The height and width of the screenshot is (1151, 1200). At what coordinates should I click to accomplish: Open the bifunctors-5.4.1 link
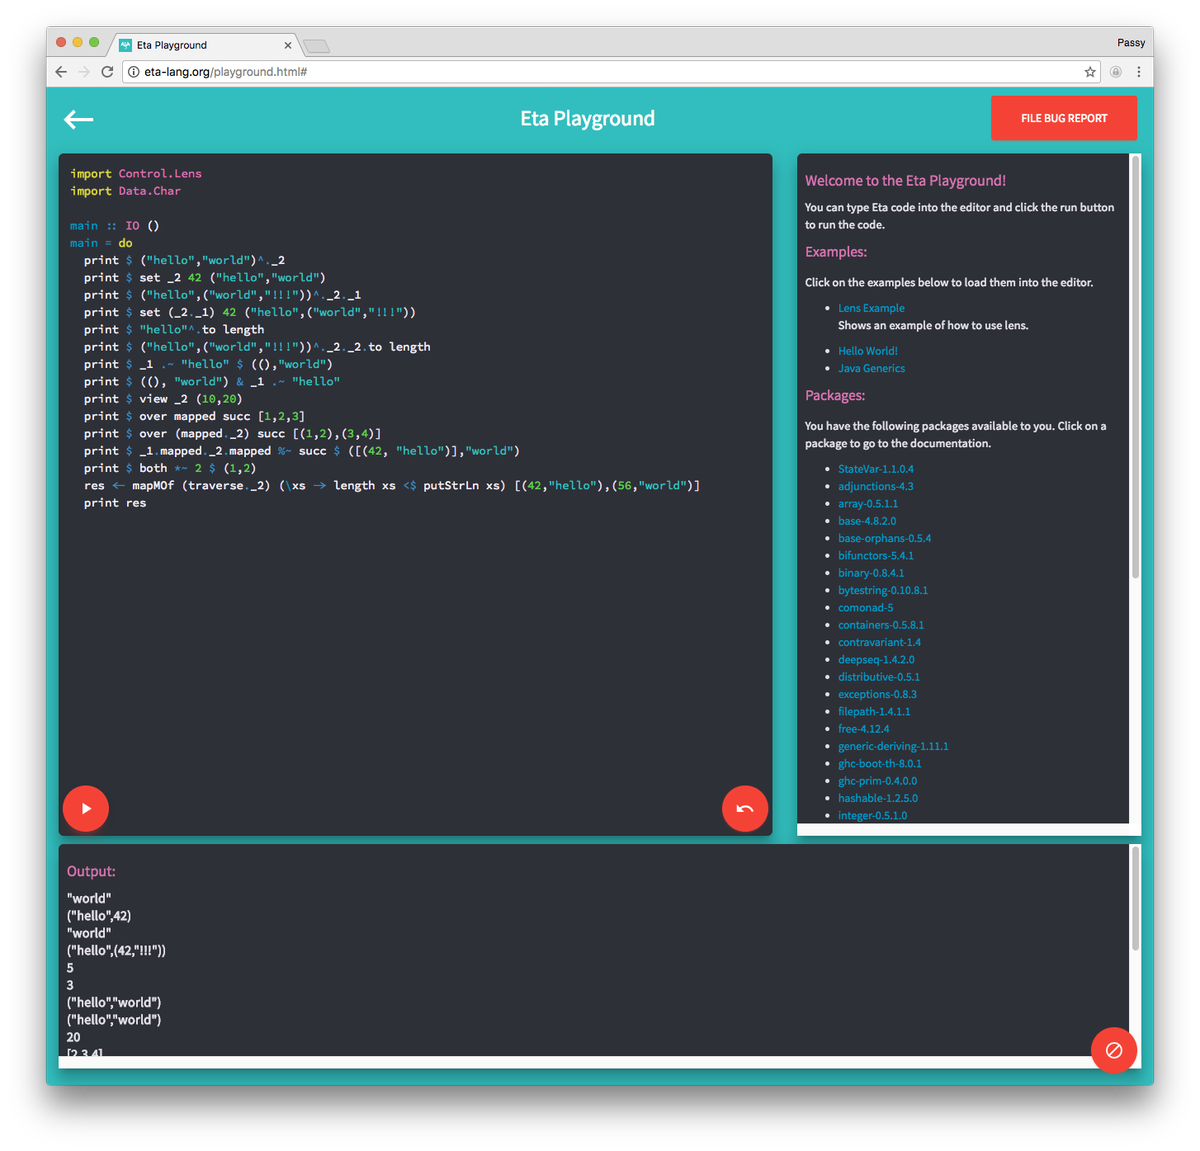pos(876,556)
